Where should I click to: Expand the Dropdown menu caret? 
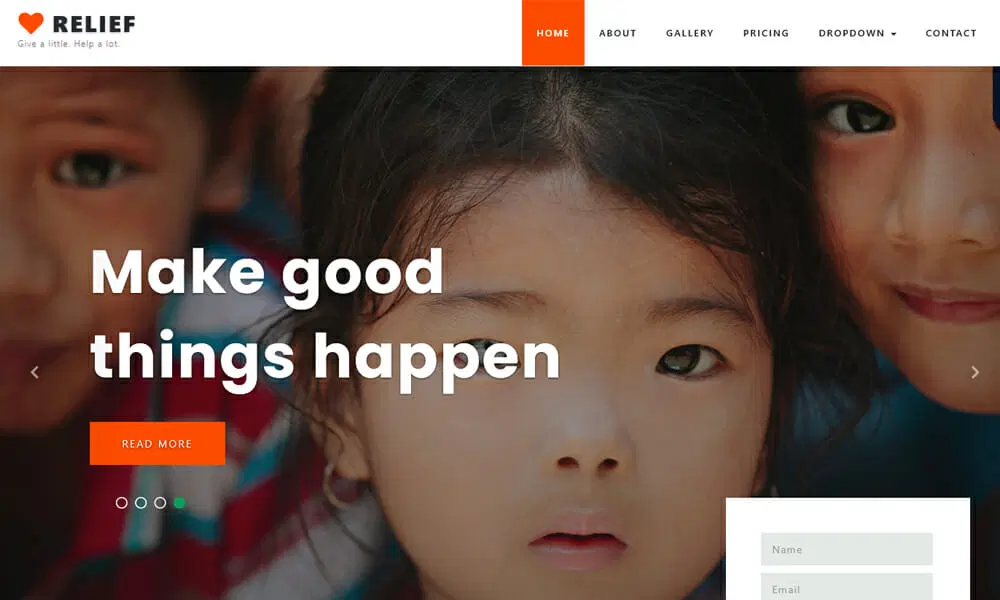click(893, 34)
